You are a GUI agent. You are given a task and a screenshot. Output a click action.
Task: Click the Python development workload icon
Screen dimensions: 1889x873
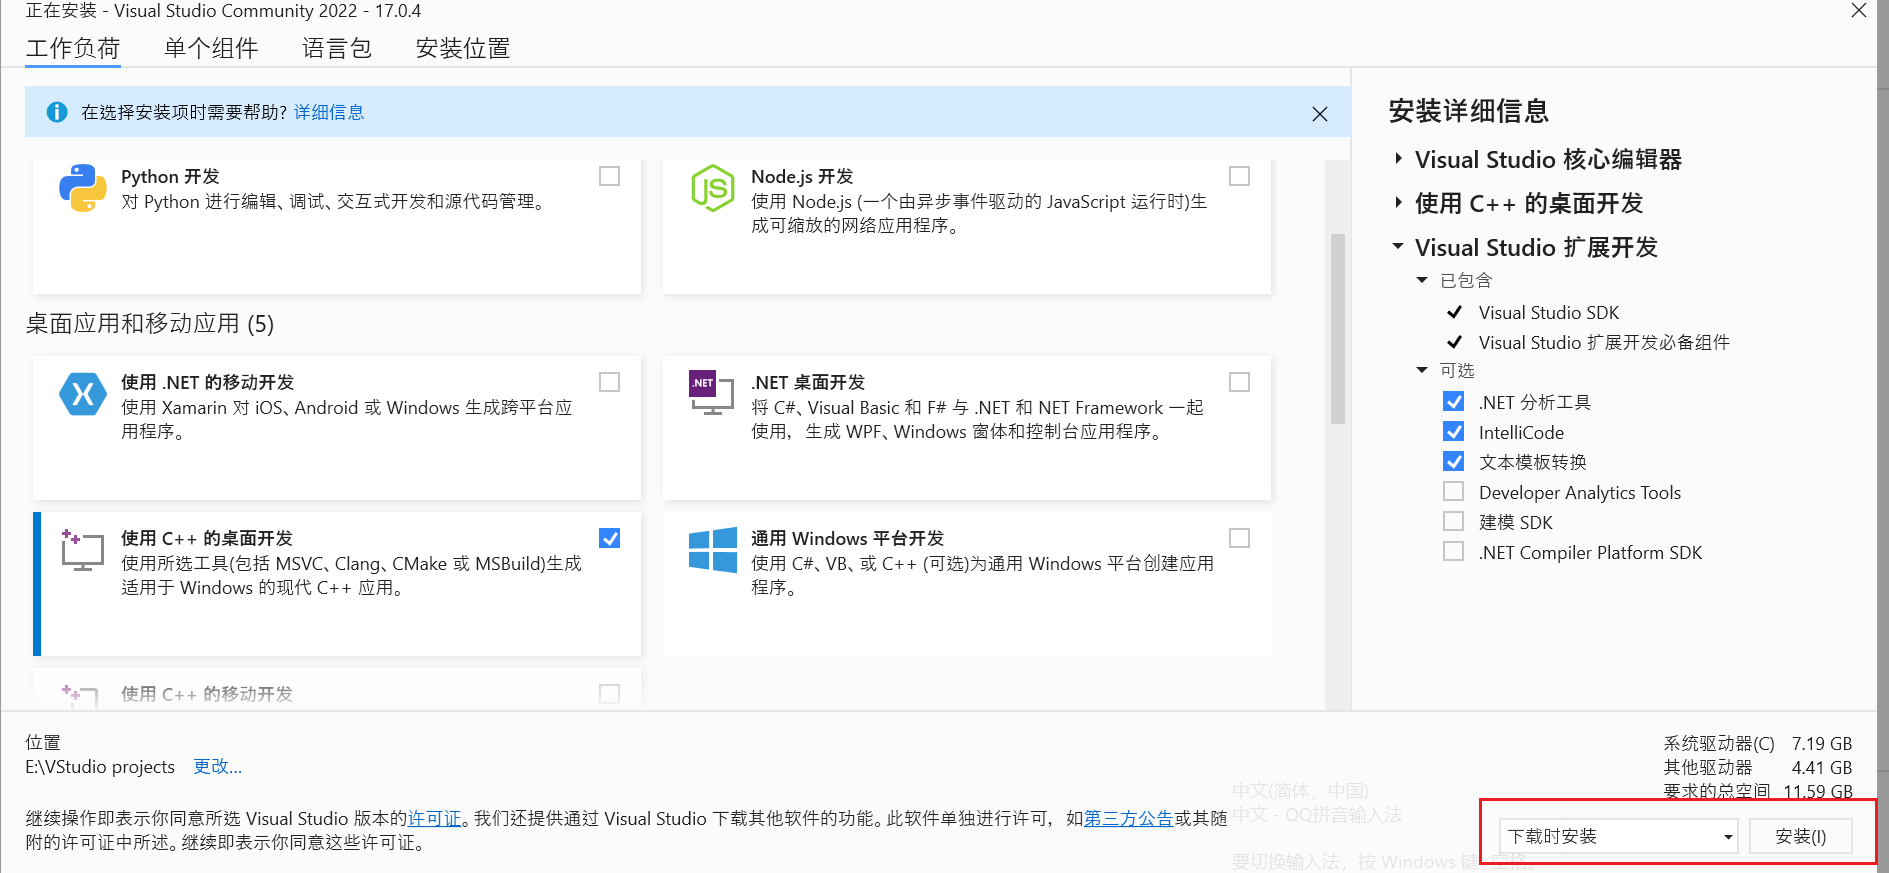click(x=82, y=188)
